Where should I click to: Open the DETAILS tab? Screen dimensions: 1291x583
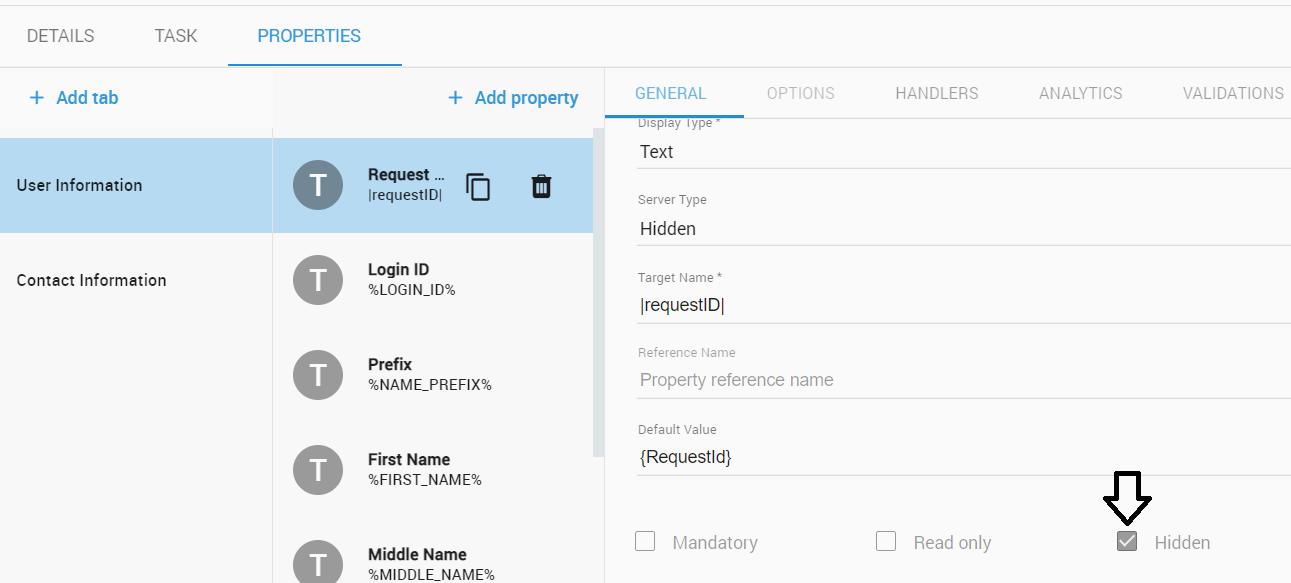coord(60,36)
